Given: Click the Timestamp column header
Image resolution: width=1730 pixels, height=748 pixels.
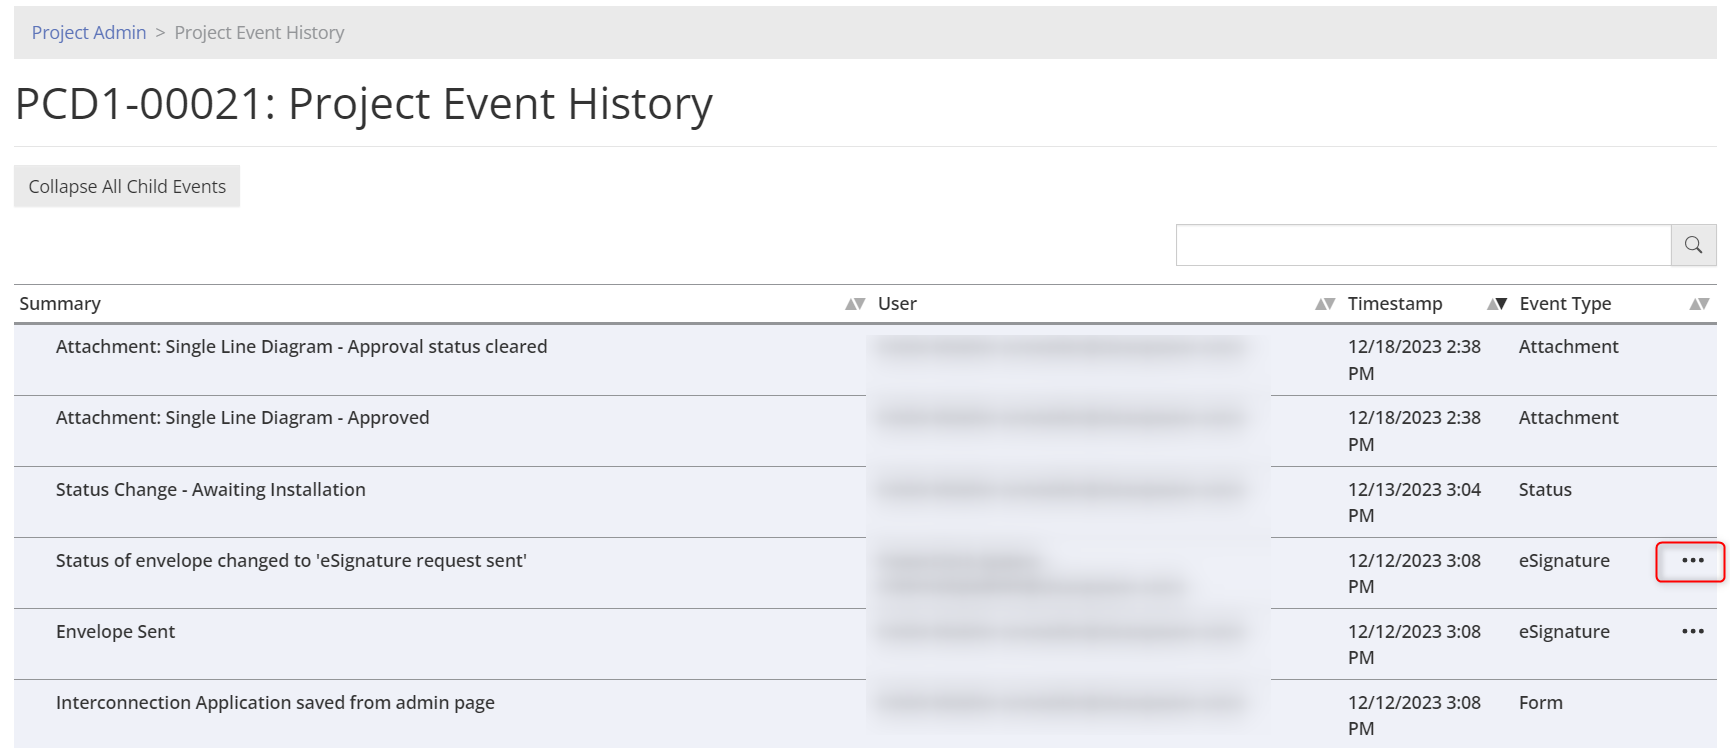Looking at the screenshot, I should coord(1395,304).
